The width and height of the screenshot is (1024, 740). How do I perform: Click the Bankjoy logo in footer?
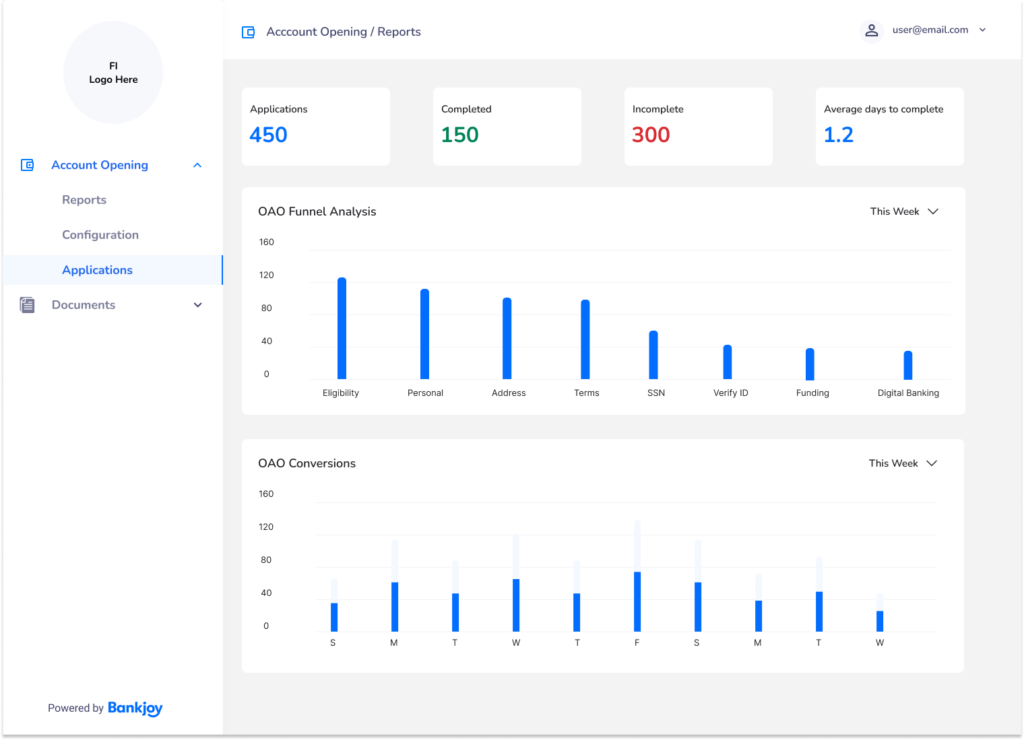point(135,708)
